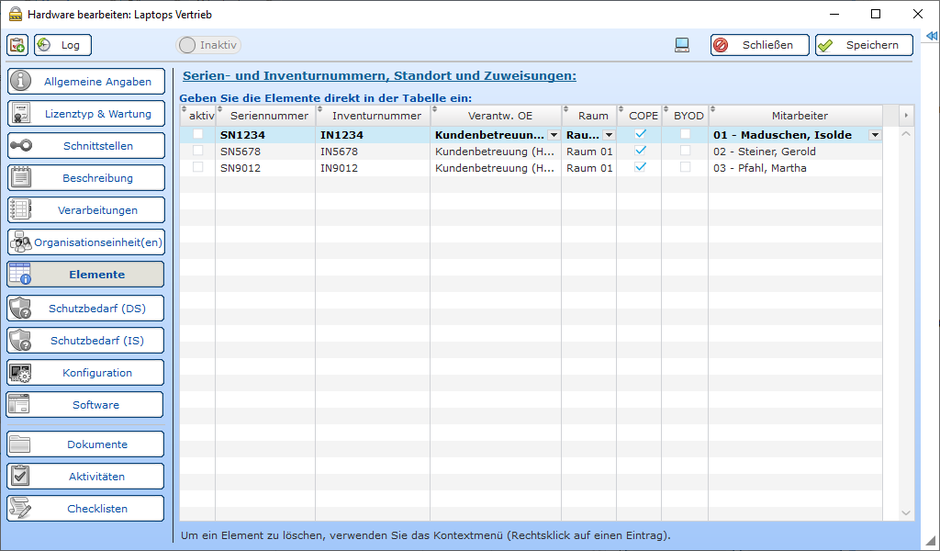The width and height of the screenshot is (940, 551).
Task: Select the IN9012 inventory number cell
Action: coord(373,168)
